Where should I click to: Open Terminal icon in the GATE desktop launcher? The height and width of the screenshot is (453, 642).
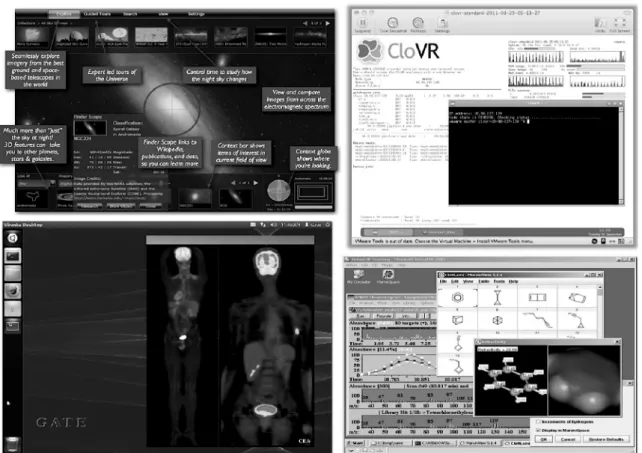13,256
